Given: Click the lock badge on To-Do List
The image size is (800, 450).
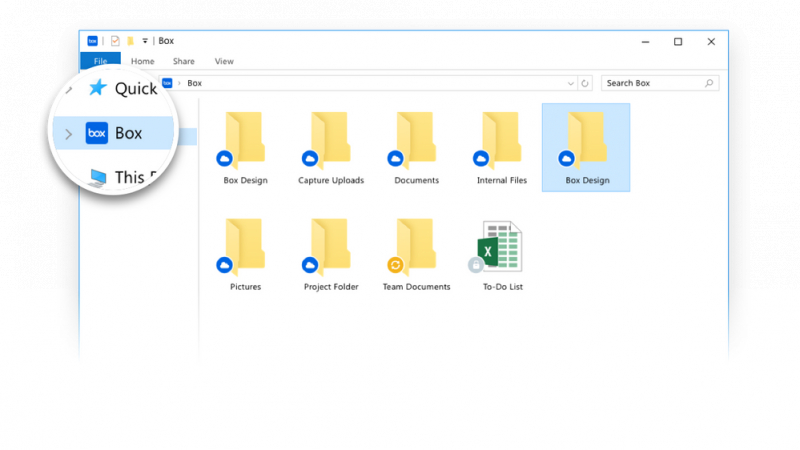Looking at the screenshot, I should point(476,265).
